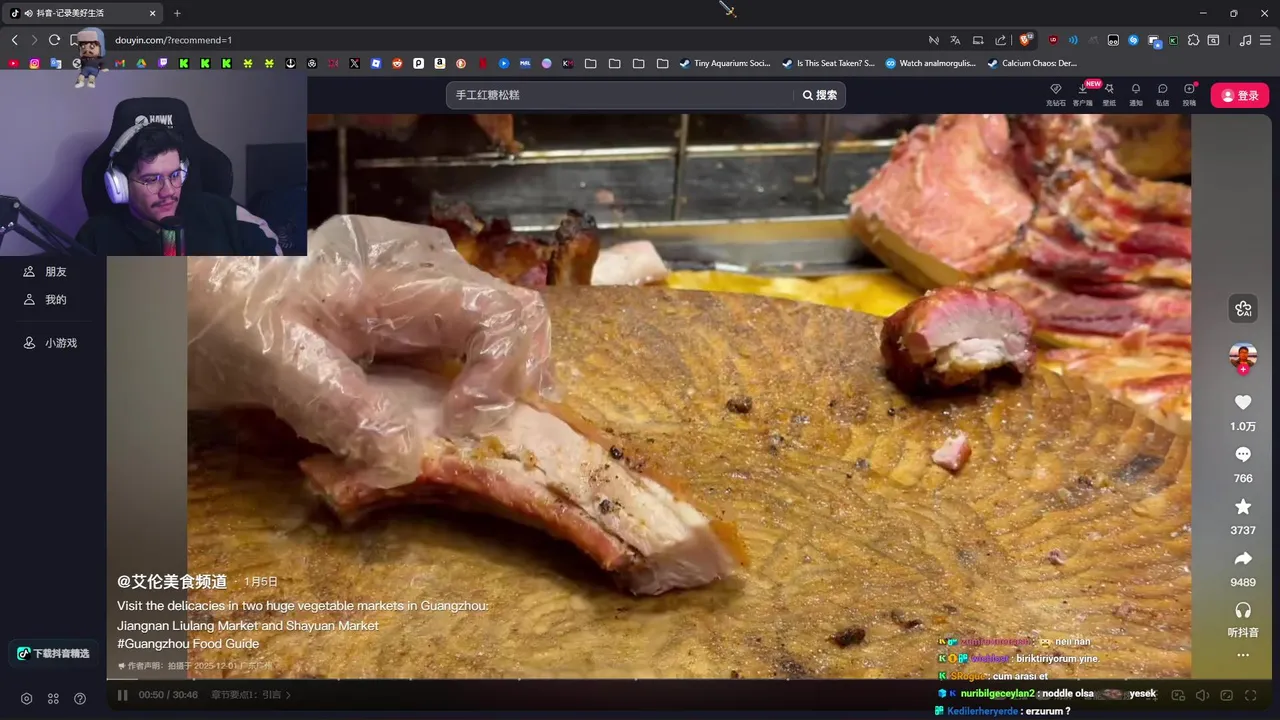This screenshot has width=1280, height=720.
Task: Open the Reddit bookmark icon
Action: pos(397,63)
